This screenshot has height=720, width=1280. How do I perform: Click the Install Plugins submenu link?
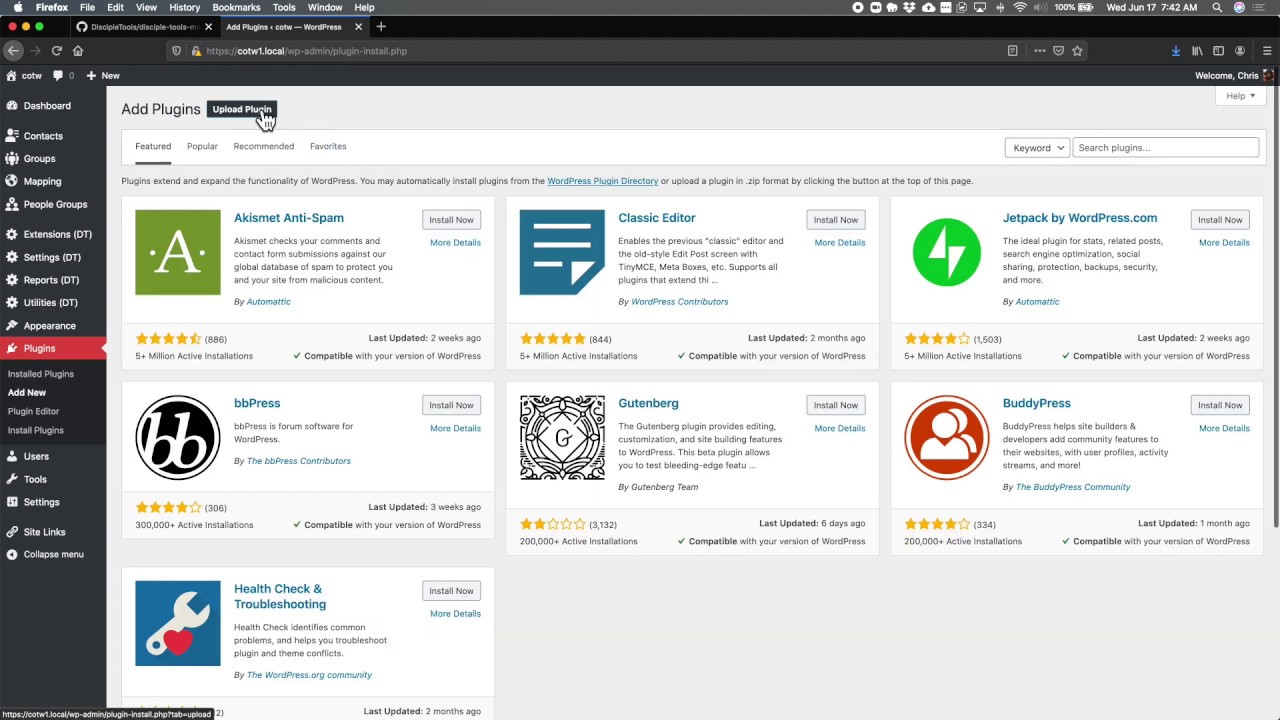[x=36, y=430]
